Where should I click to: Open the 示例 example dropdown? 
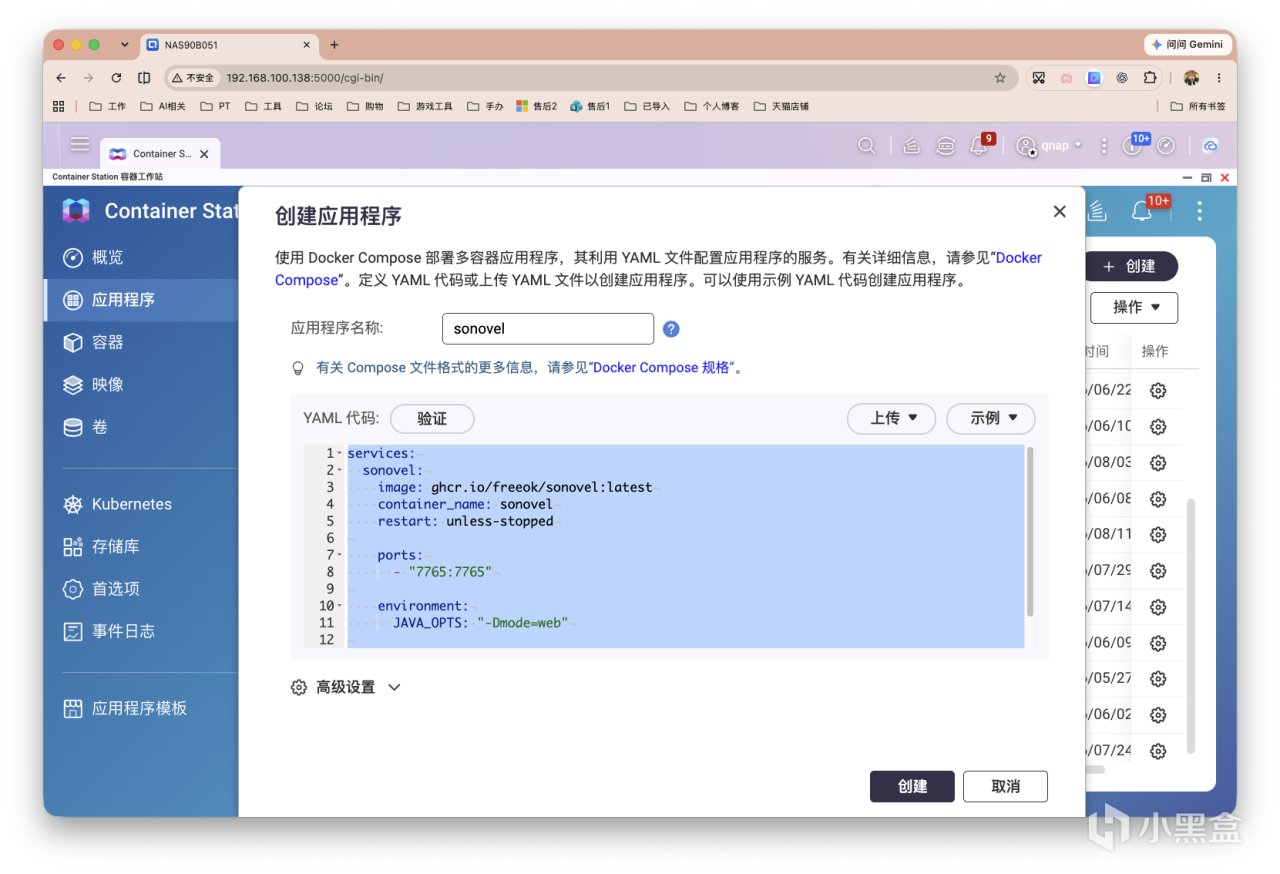click(991, 418)
